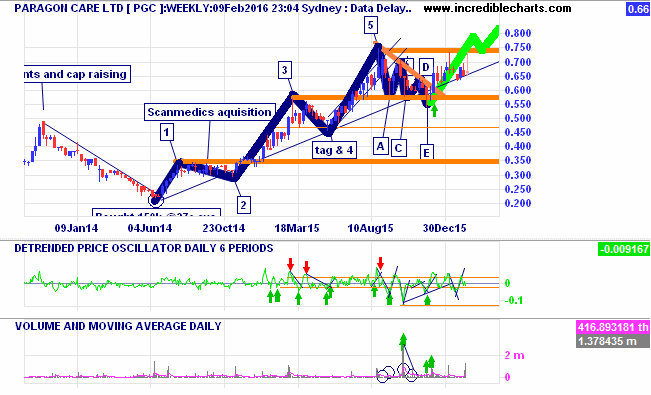Select the label D box near the top
The image size is (651, 395).
[x=426, y=67]
